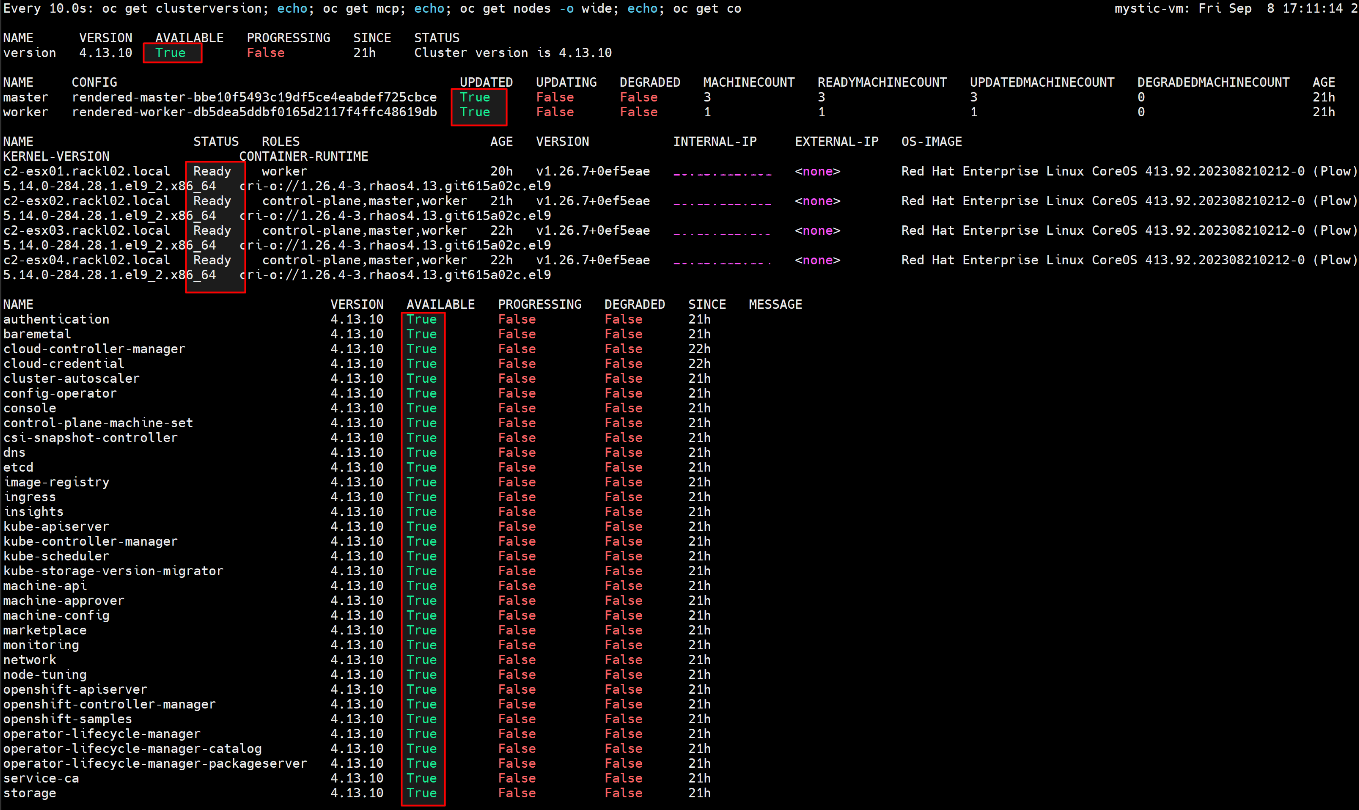Click the ingress operator DEGRADED False value
Image resolution: width=1359 pixels, height=810 pixels.
point(623,497)
